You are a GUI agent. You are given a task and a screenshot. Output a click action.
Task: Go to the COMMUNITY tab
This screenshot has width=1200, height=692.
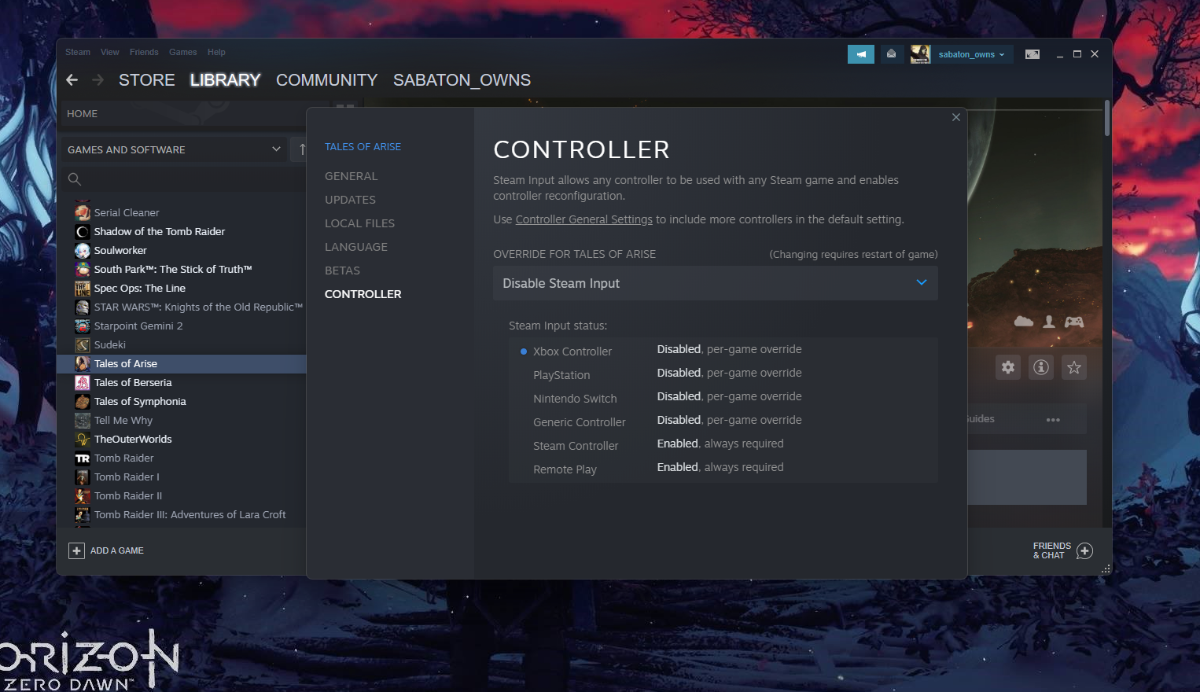click(x=327, y=80)
